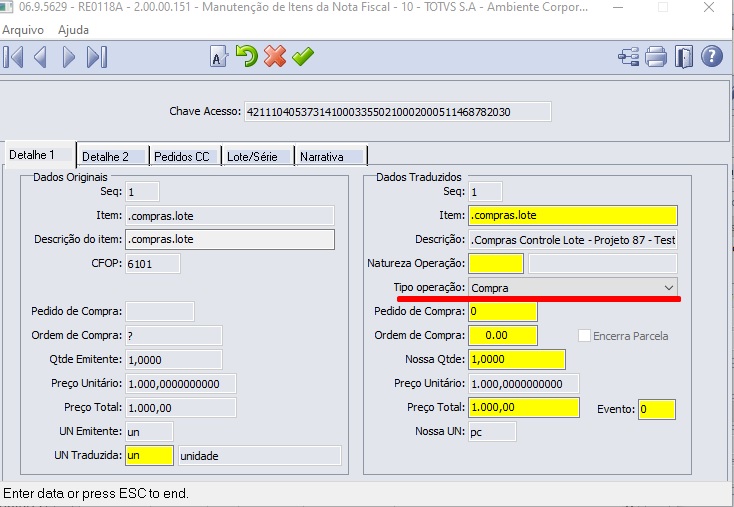Click translated Ordem de Compra field 0.00
Viewport: 734px width, 507px height.
[503, 335]
